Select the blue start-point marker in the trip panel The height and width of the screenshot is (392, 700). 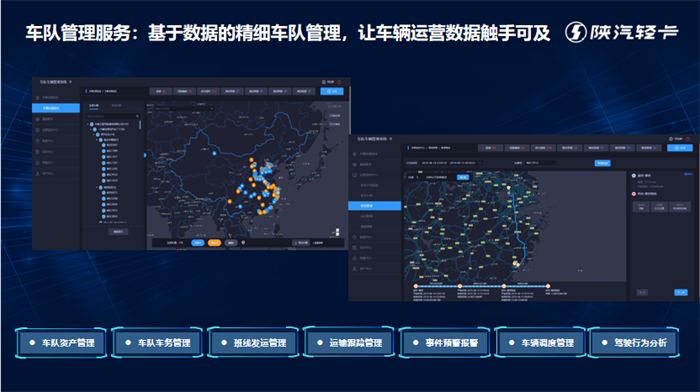(x=634, y=175)
